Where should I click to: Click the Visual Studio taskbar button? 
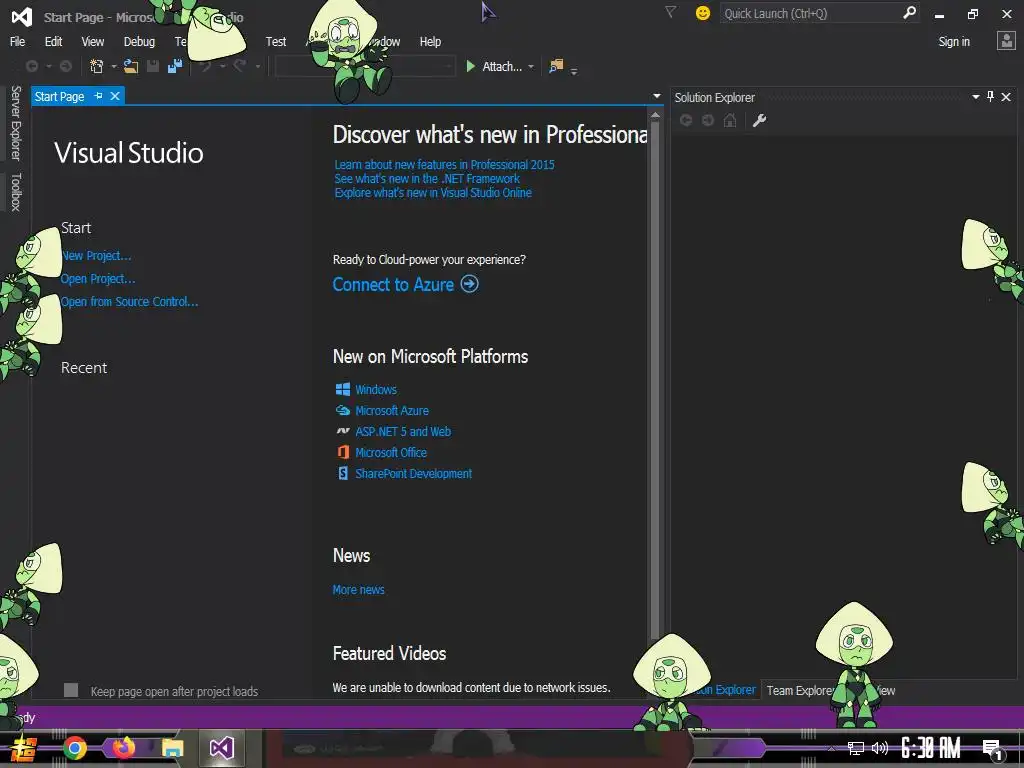(221, 748)
